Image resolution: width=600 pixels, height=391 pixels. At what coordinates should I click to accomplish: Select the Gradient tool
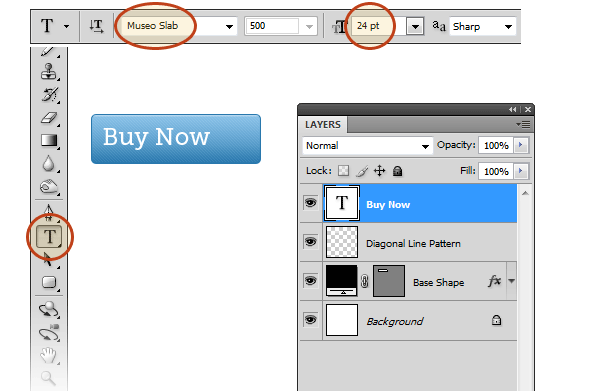[49, 141]
